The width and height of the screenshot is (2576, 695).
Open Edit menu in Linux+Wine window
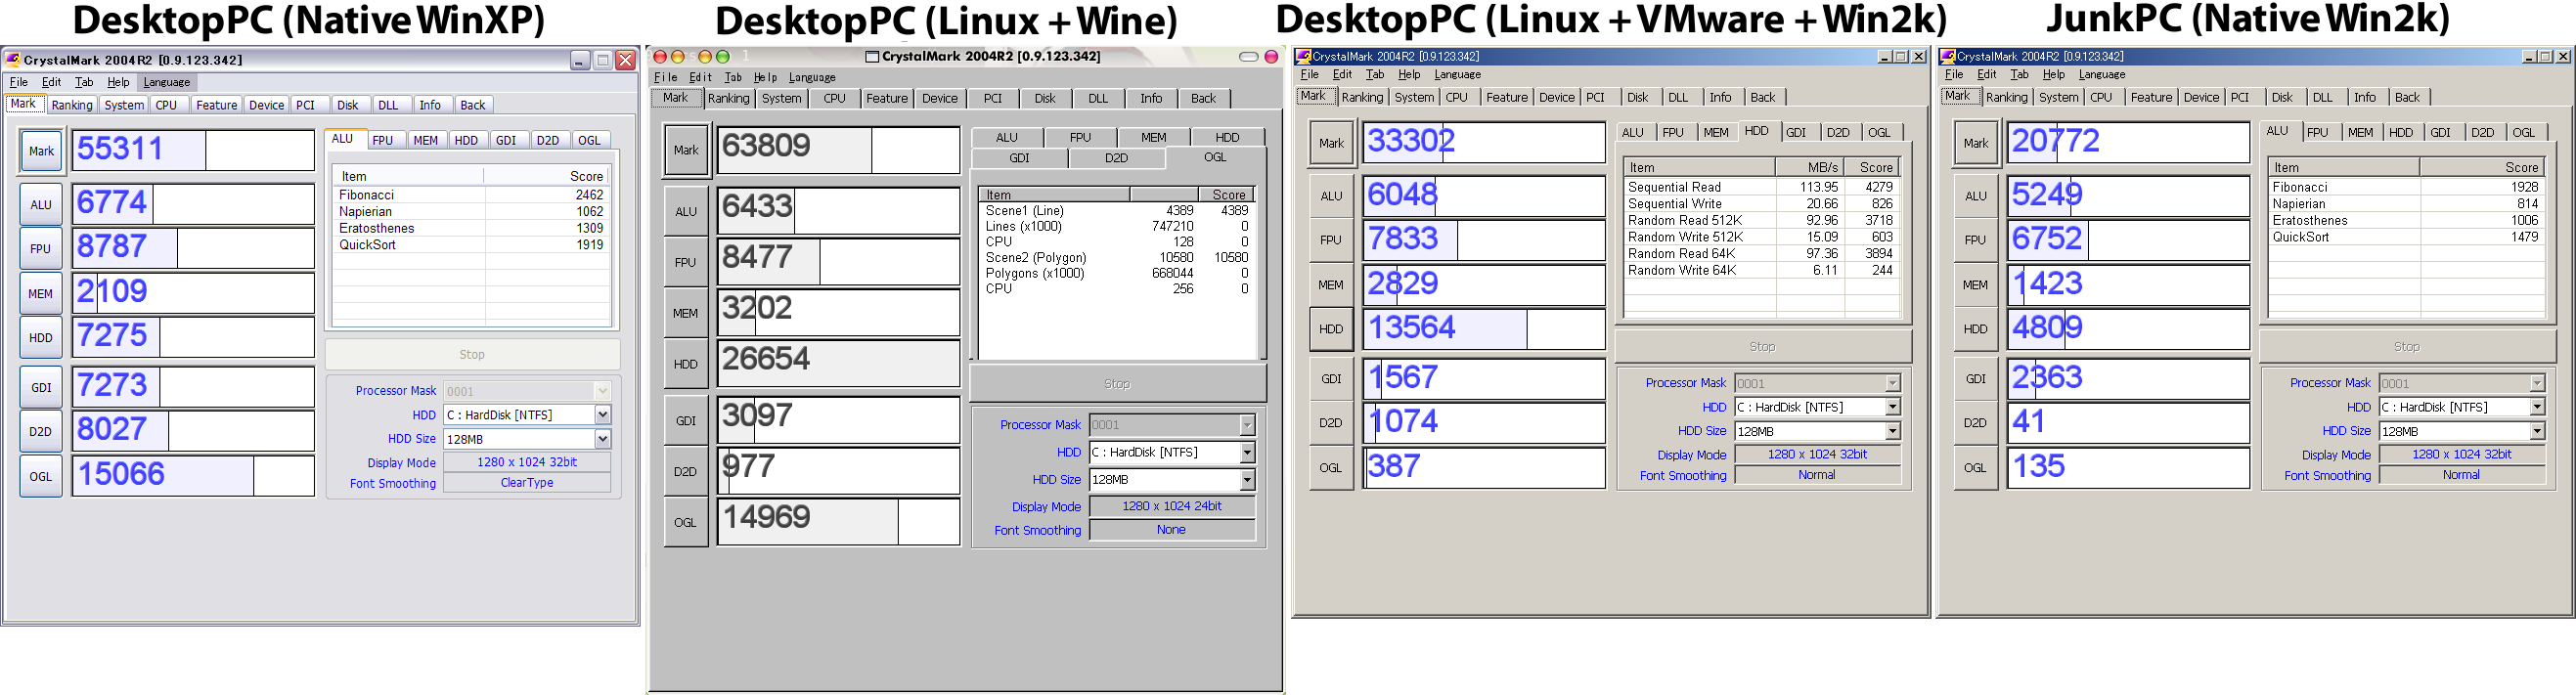pos(701,77)
